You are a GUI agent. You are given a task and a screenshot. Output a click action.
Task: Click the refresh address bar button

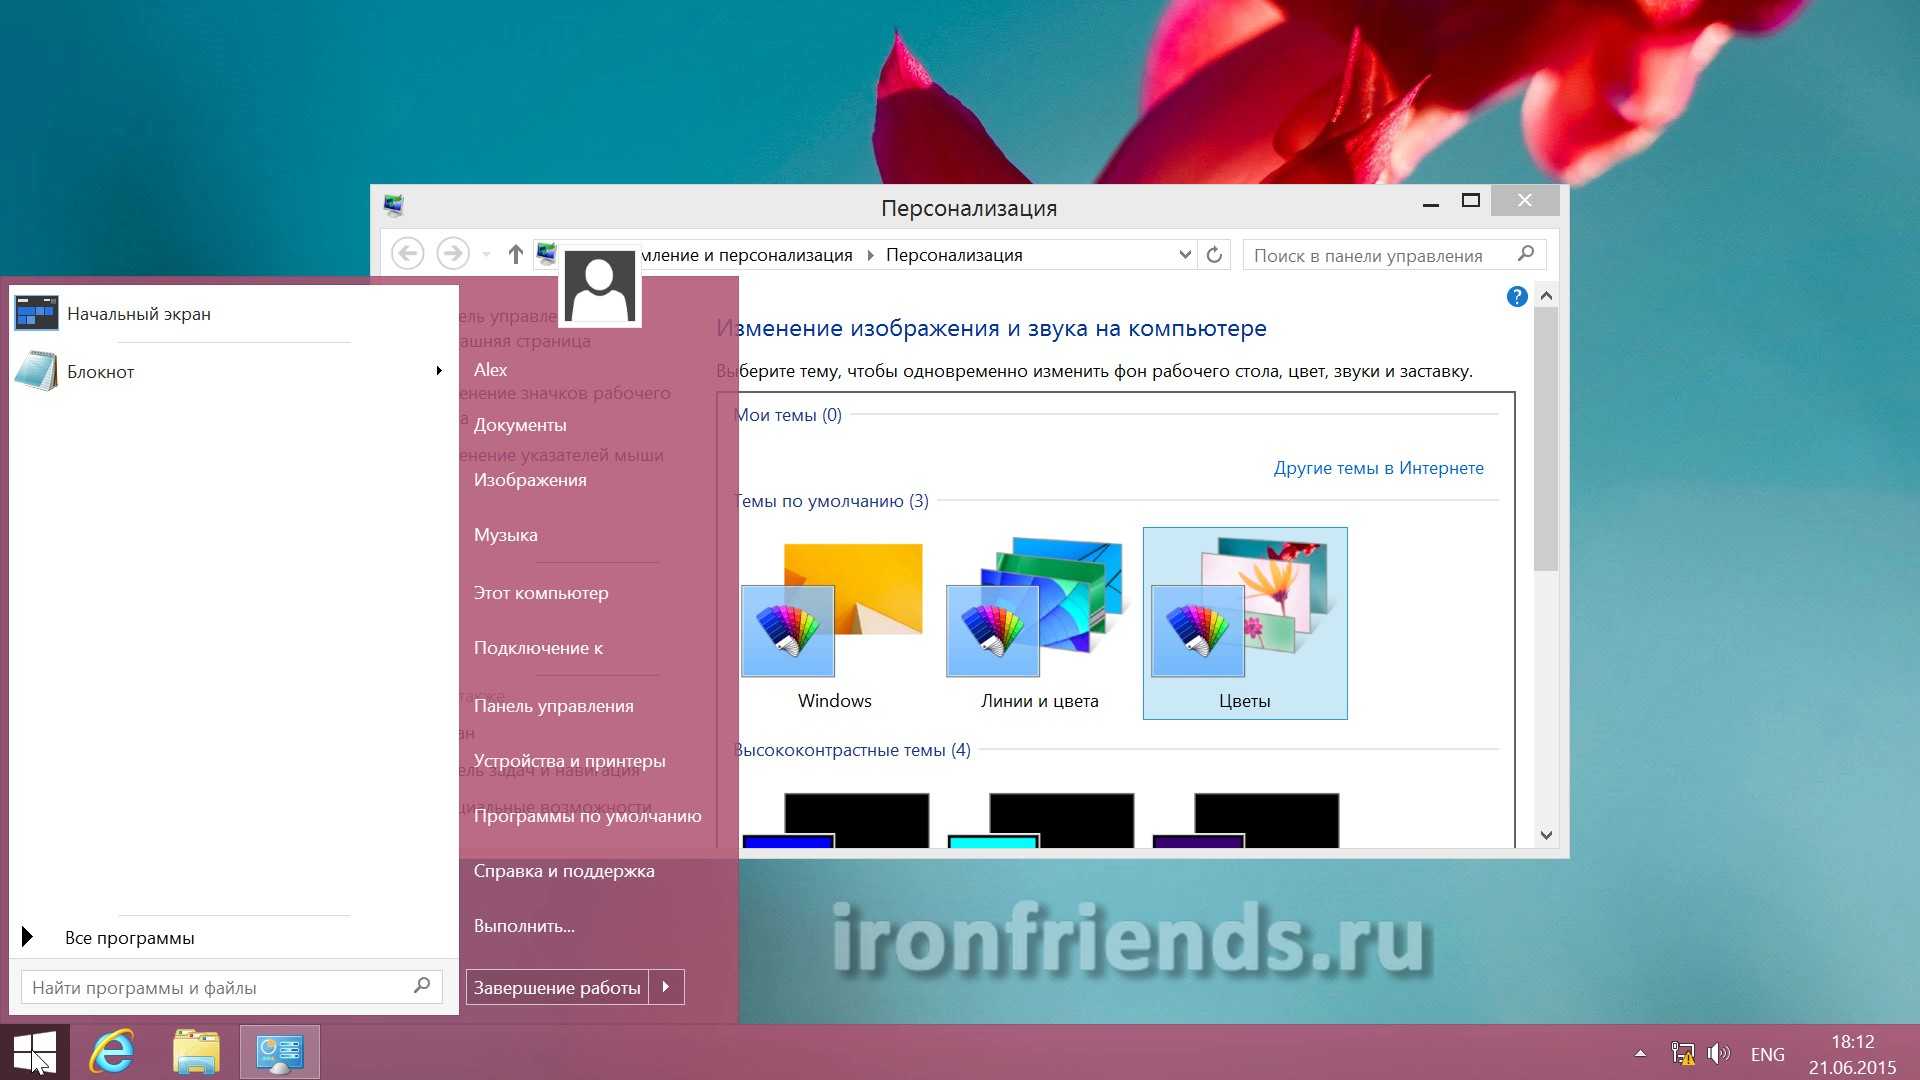click(1214, 255)
